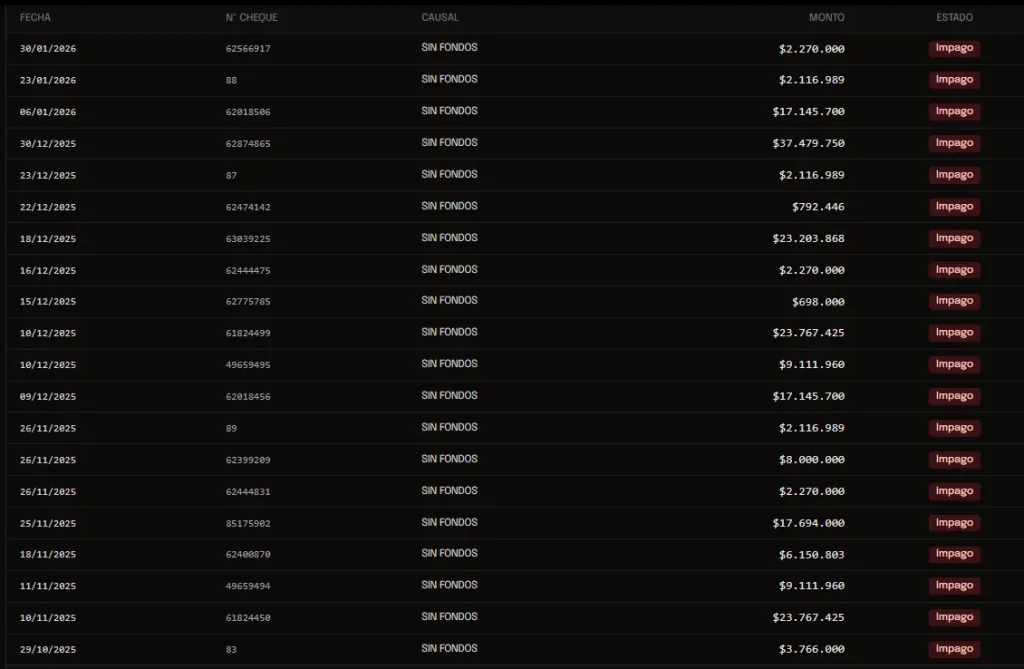Click the date 25/11/2025

pos(48,523)
